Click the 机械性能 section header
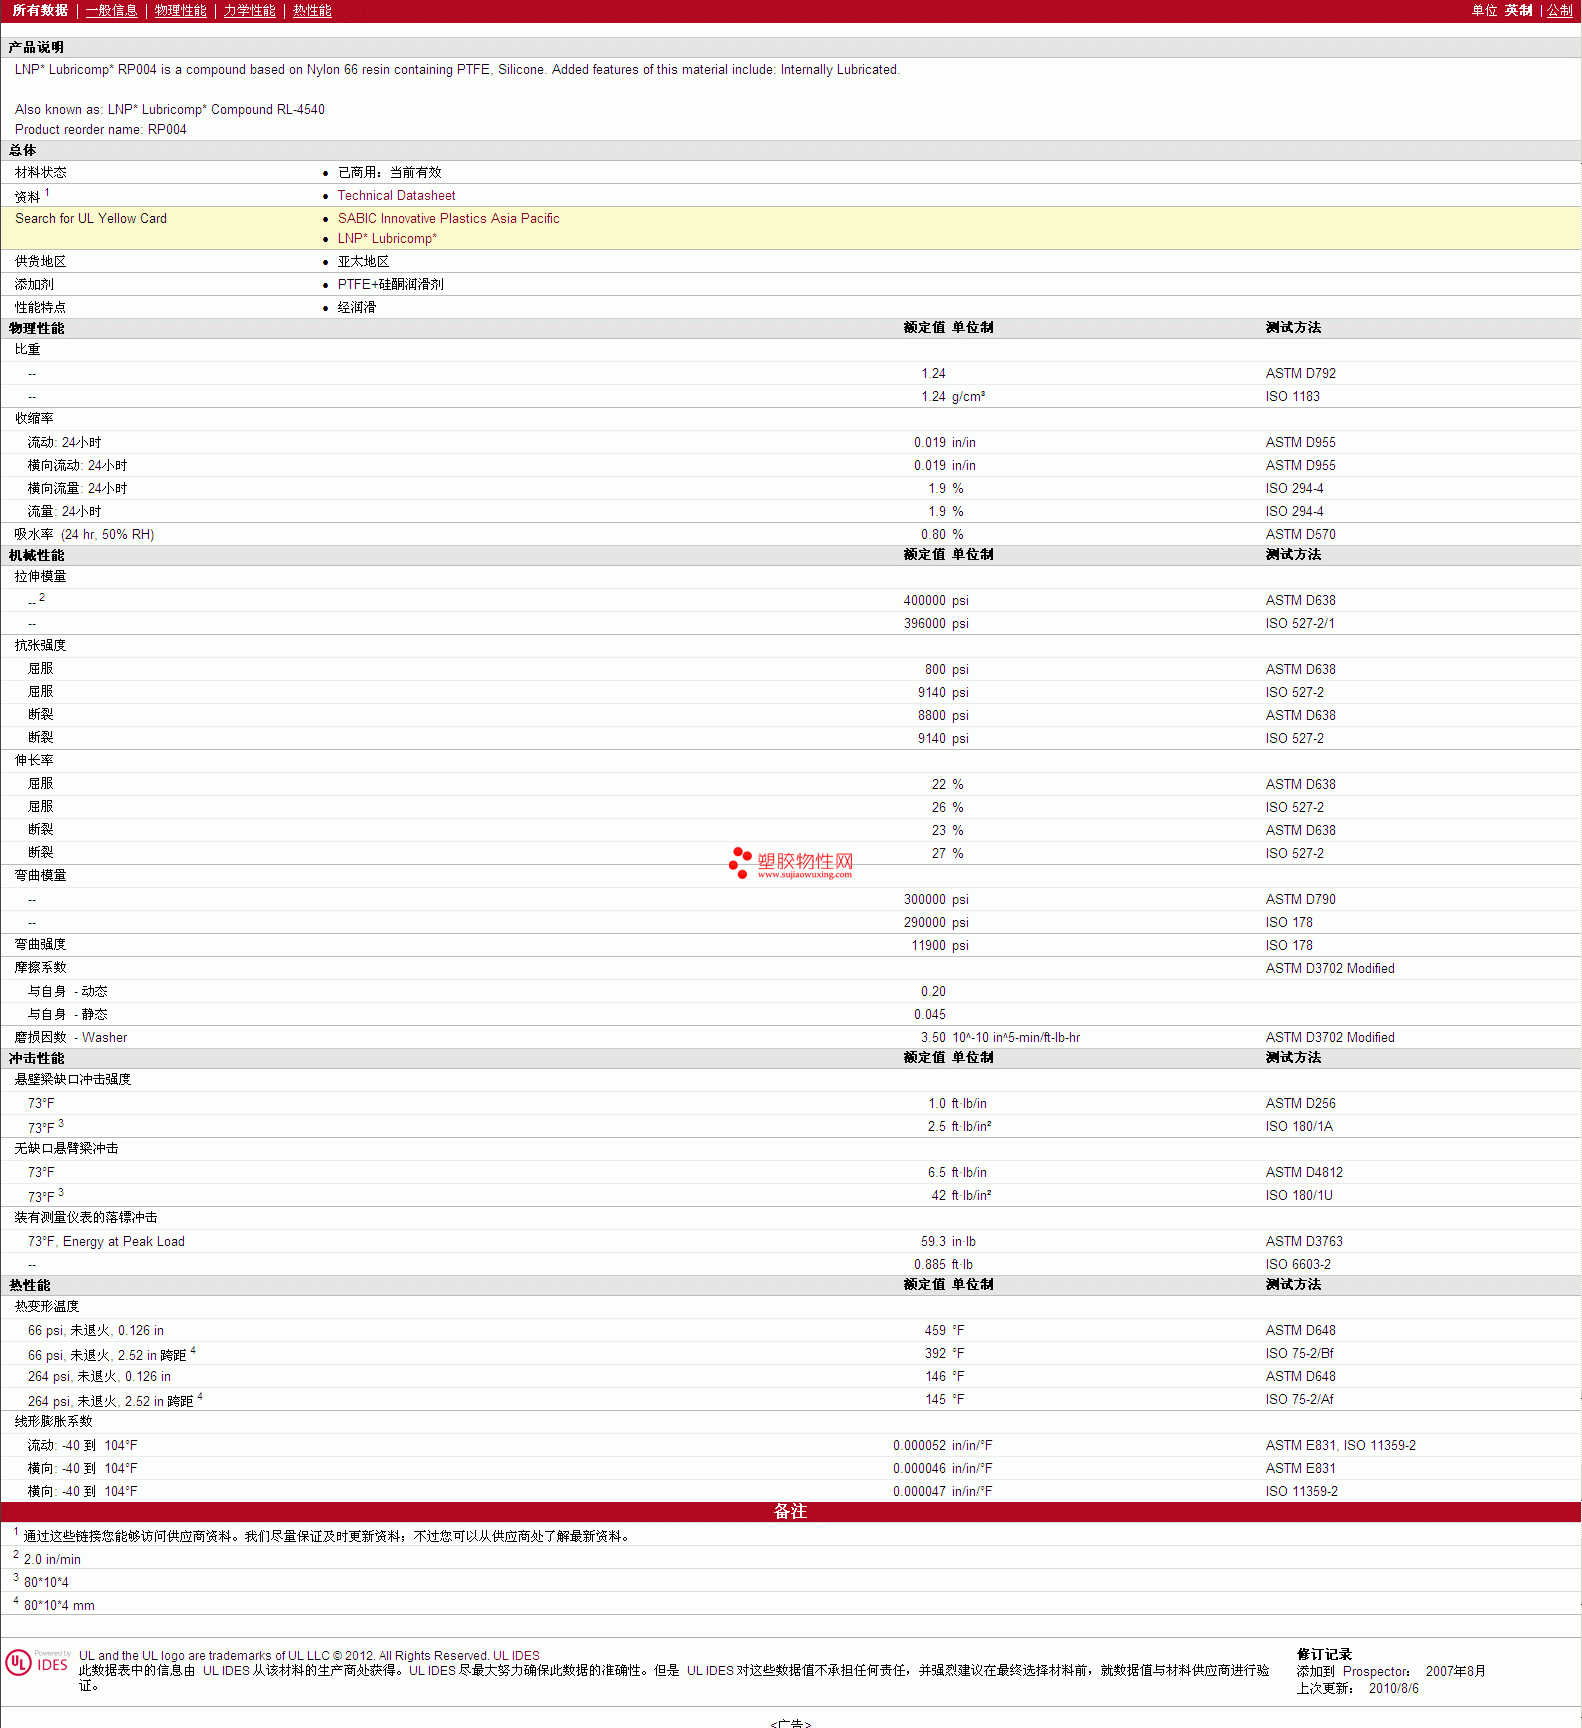 pos(37,556)
